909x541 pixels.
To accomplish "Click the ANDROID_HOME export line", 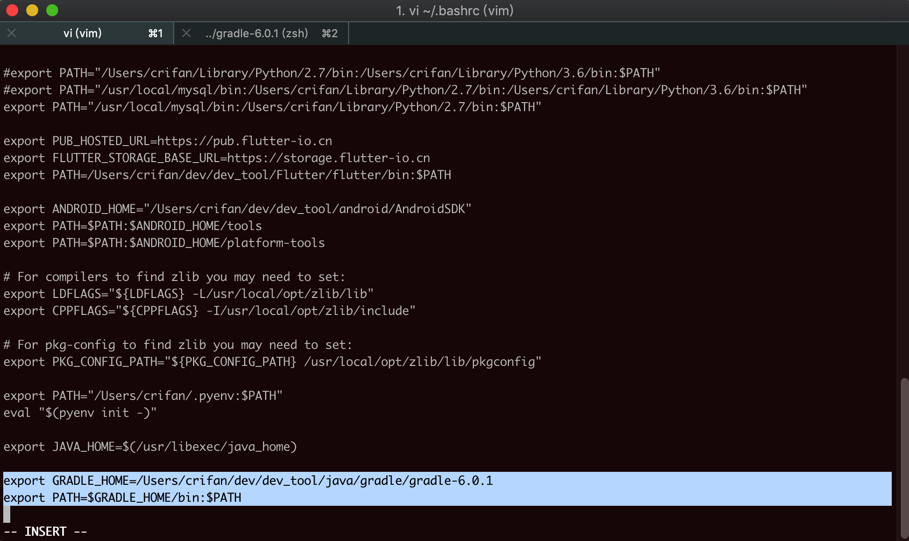I will (x=237, y=209).
